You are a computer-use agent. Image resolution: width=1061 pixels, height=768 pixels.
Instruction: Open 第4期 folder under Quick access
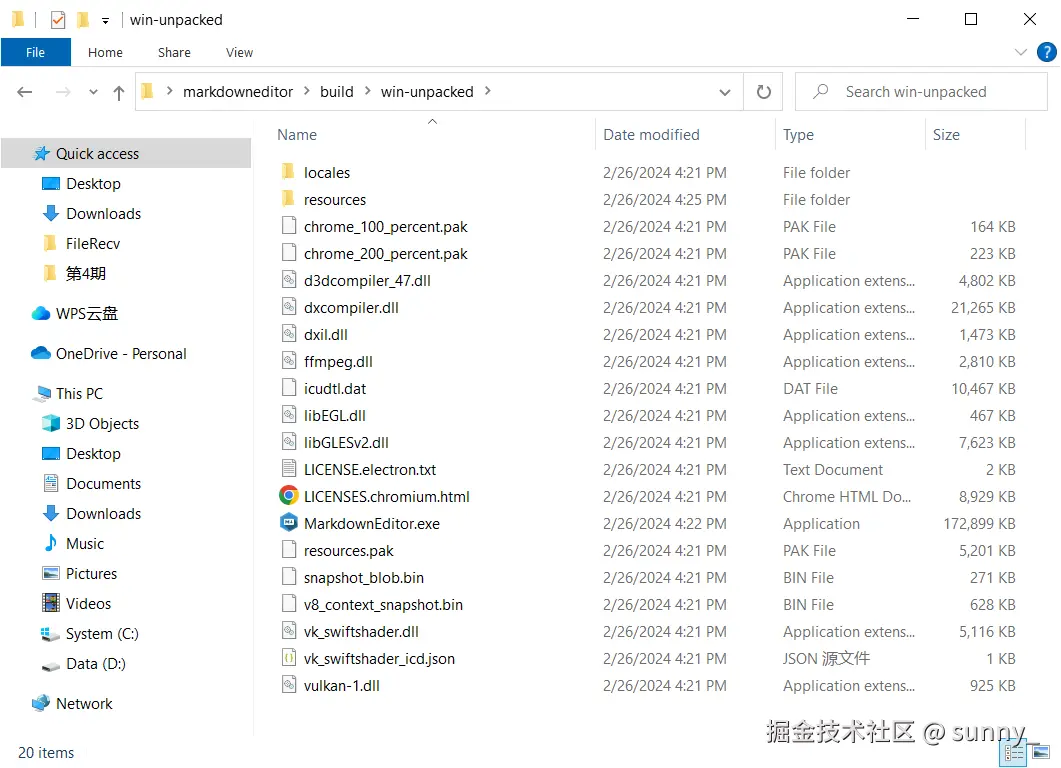click(74, 273)
